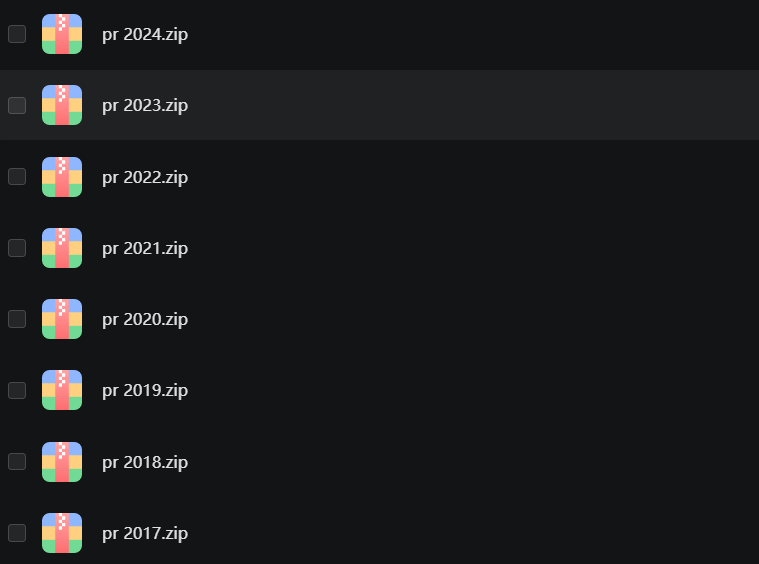
Task: Check the box beside pr 2019.zip
Action: tap(17, 390)
